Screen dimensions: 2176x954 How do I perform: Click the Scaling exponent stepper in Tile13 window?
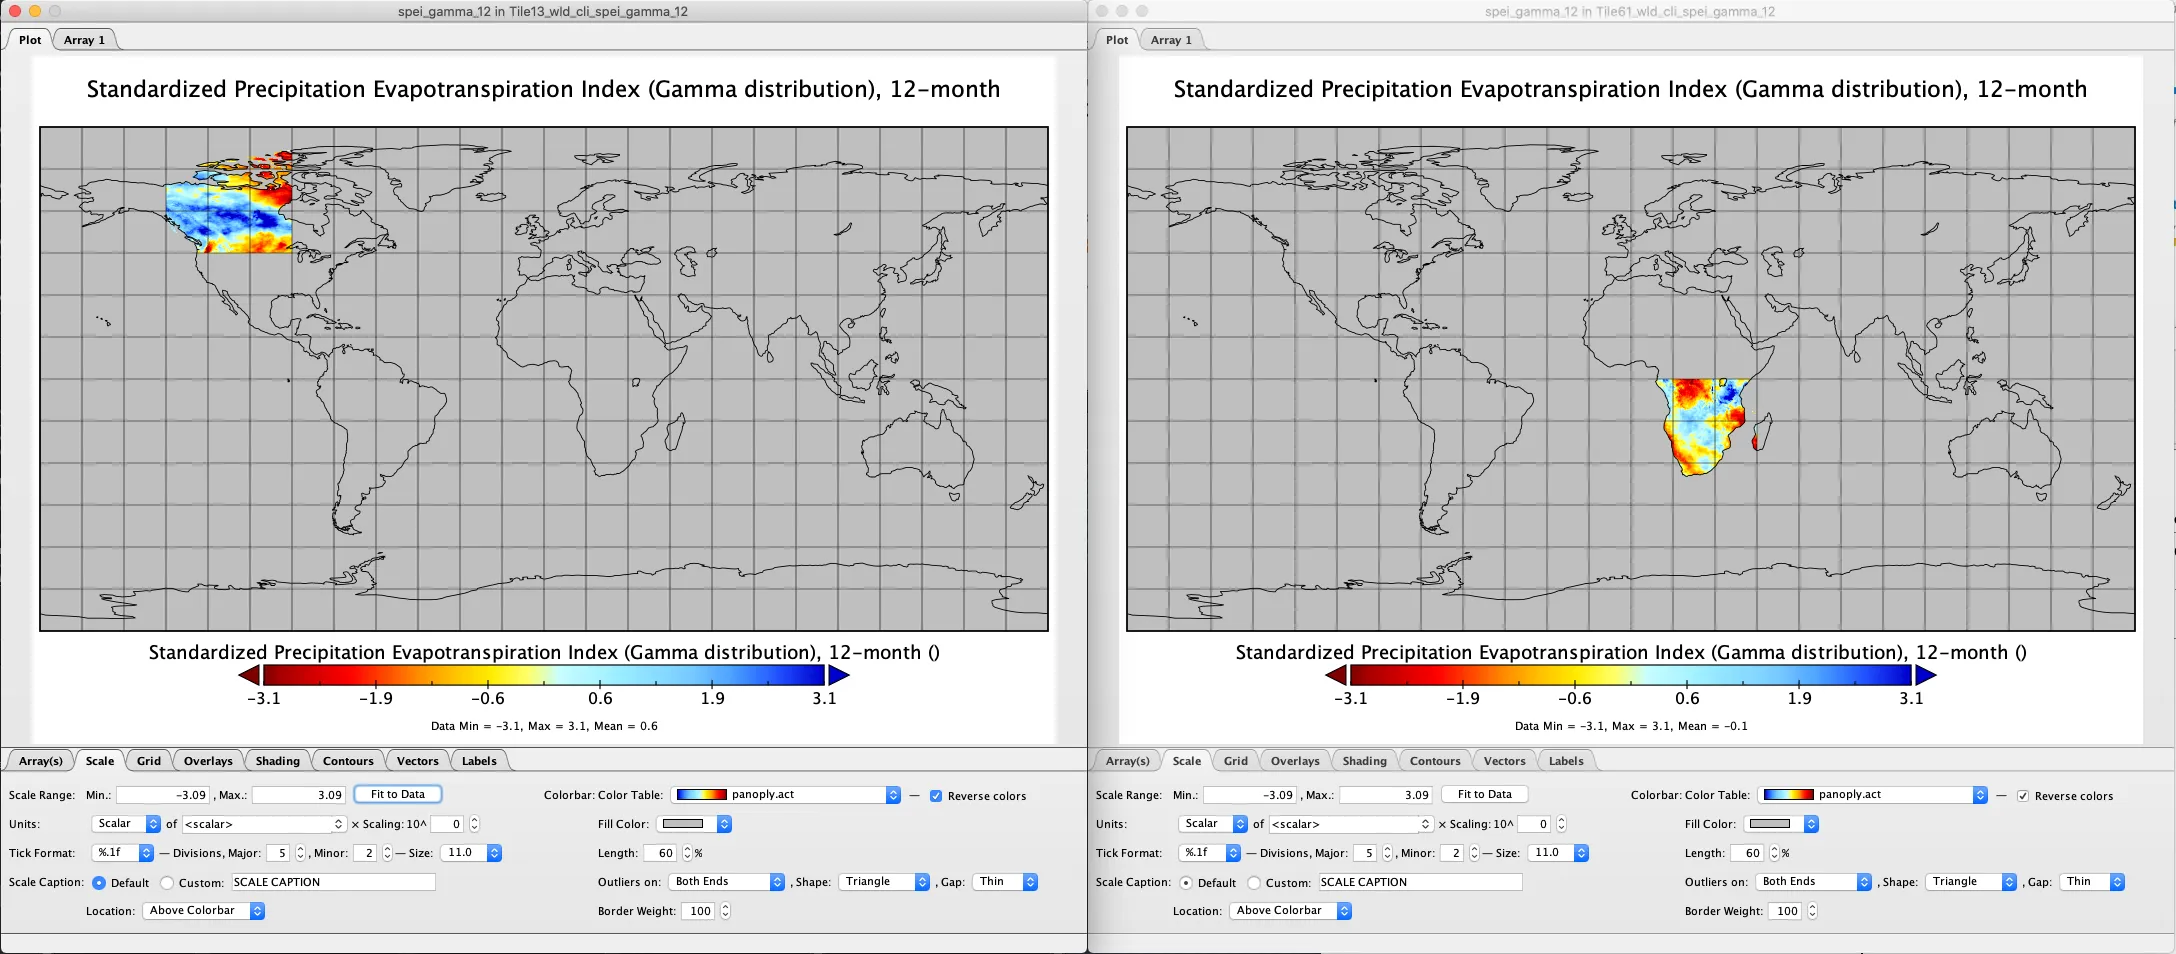tap(474, 824)
